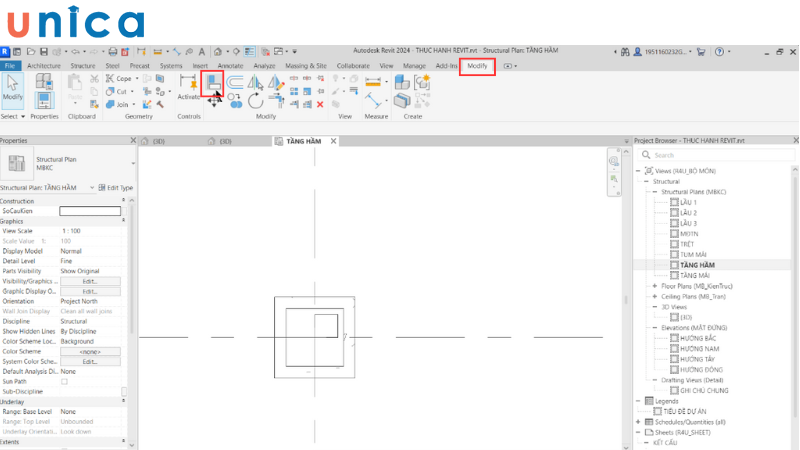Expand the Floor Plans (MB_KienTruc) node
The width and height of the screenshot is (800, 450).
[x=655, y=286]
